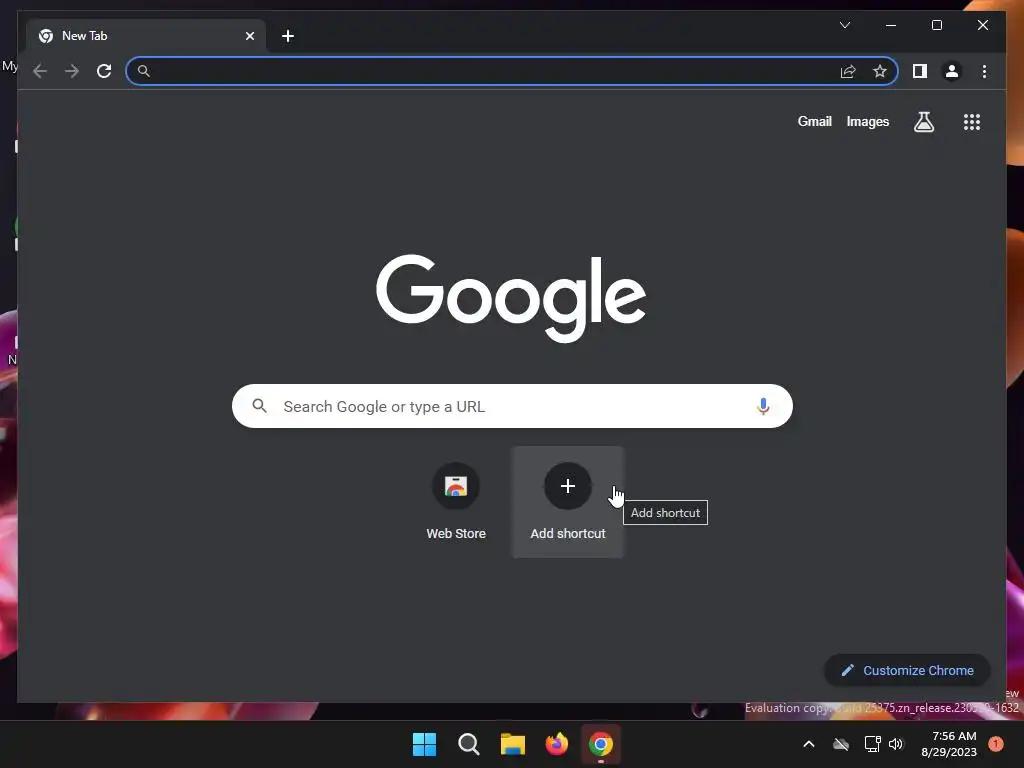Open the clock showing 7:56 AM
The height and width of the screenshot is (768, 1024).
[x=949, y=744]
